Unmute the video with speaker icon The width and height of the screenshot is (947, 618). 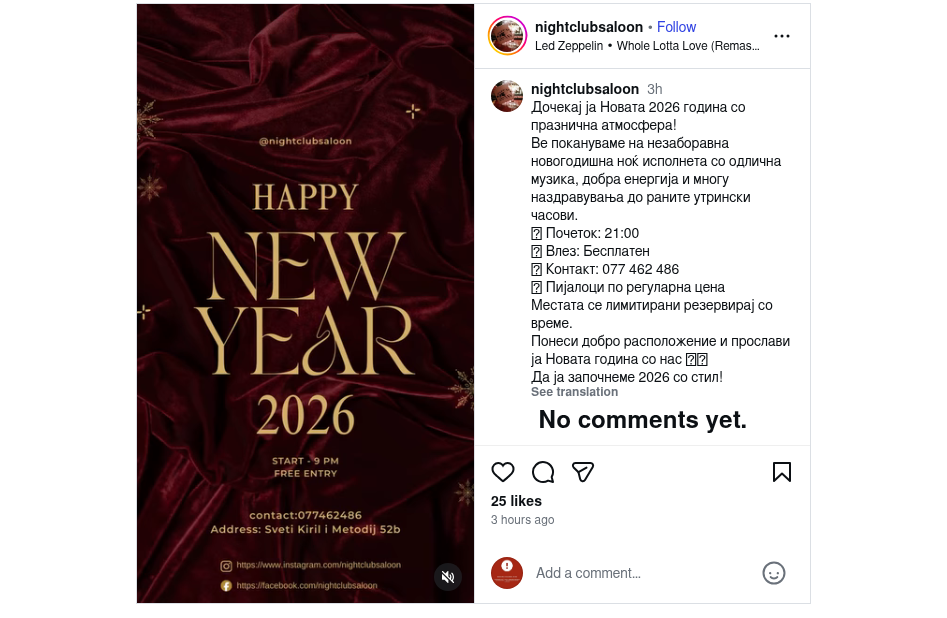448,577
